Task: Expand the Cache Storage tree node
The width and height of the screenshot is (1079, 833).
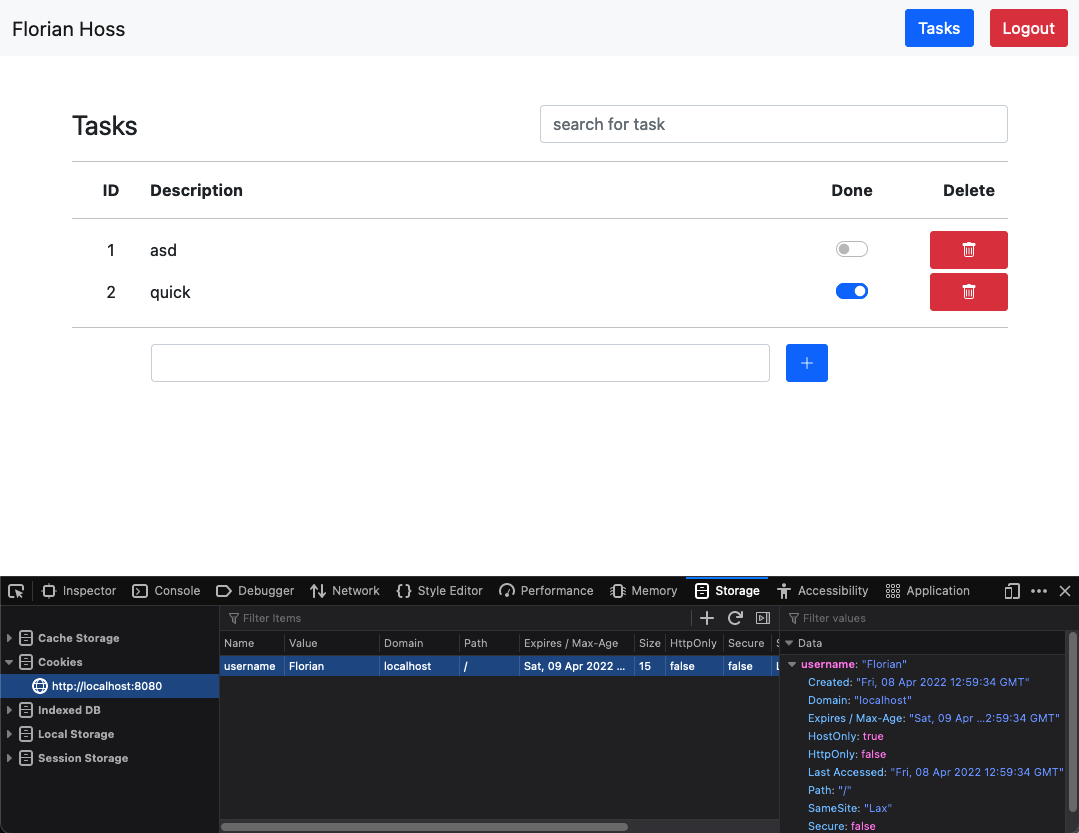Action: [9, 638]
